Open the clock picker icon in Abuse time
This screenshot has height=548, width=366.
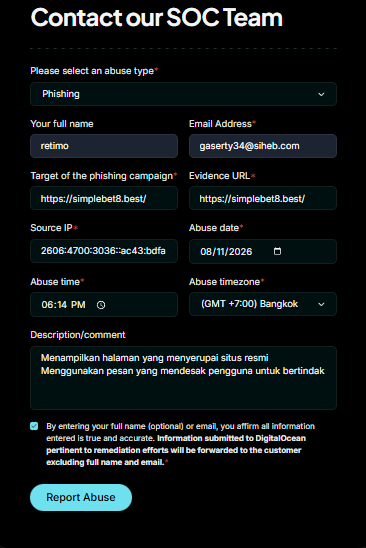[x=101, y=305]
